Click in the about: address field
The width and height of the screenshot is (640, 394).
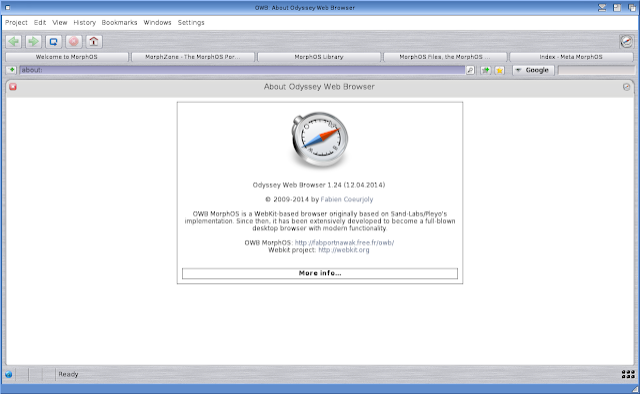tap(242, 70)
